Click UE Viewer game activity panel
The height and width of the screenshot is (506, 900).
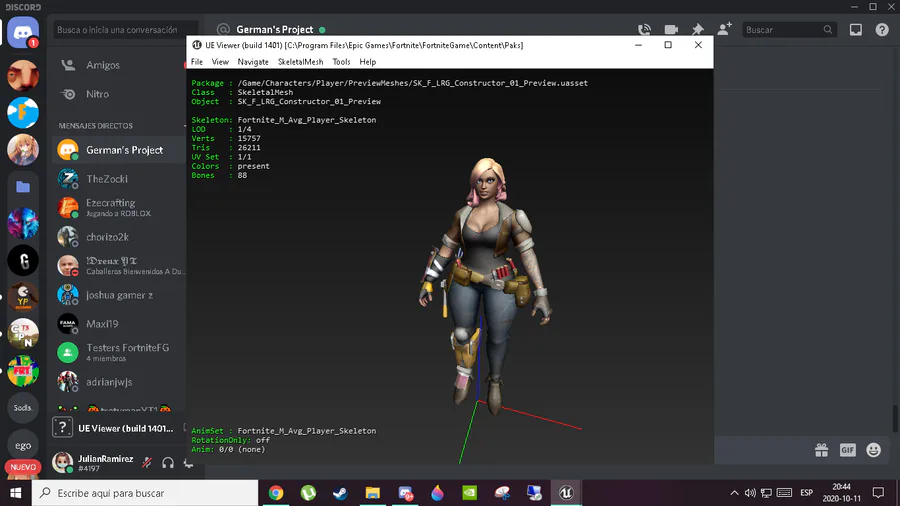point(118,428)
